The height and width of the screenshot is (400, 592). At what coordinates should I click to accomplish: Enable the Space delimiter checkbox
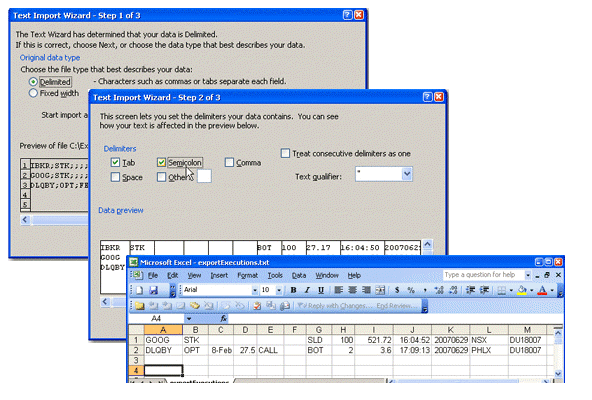coord(115,177)
